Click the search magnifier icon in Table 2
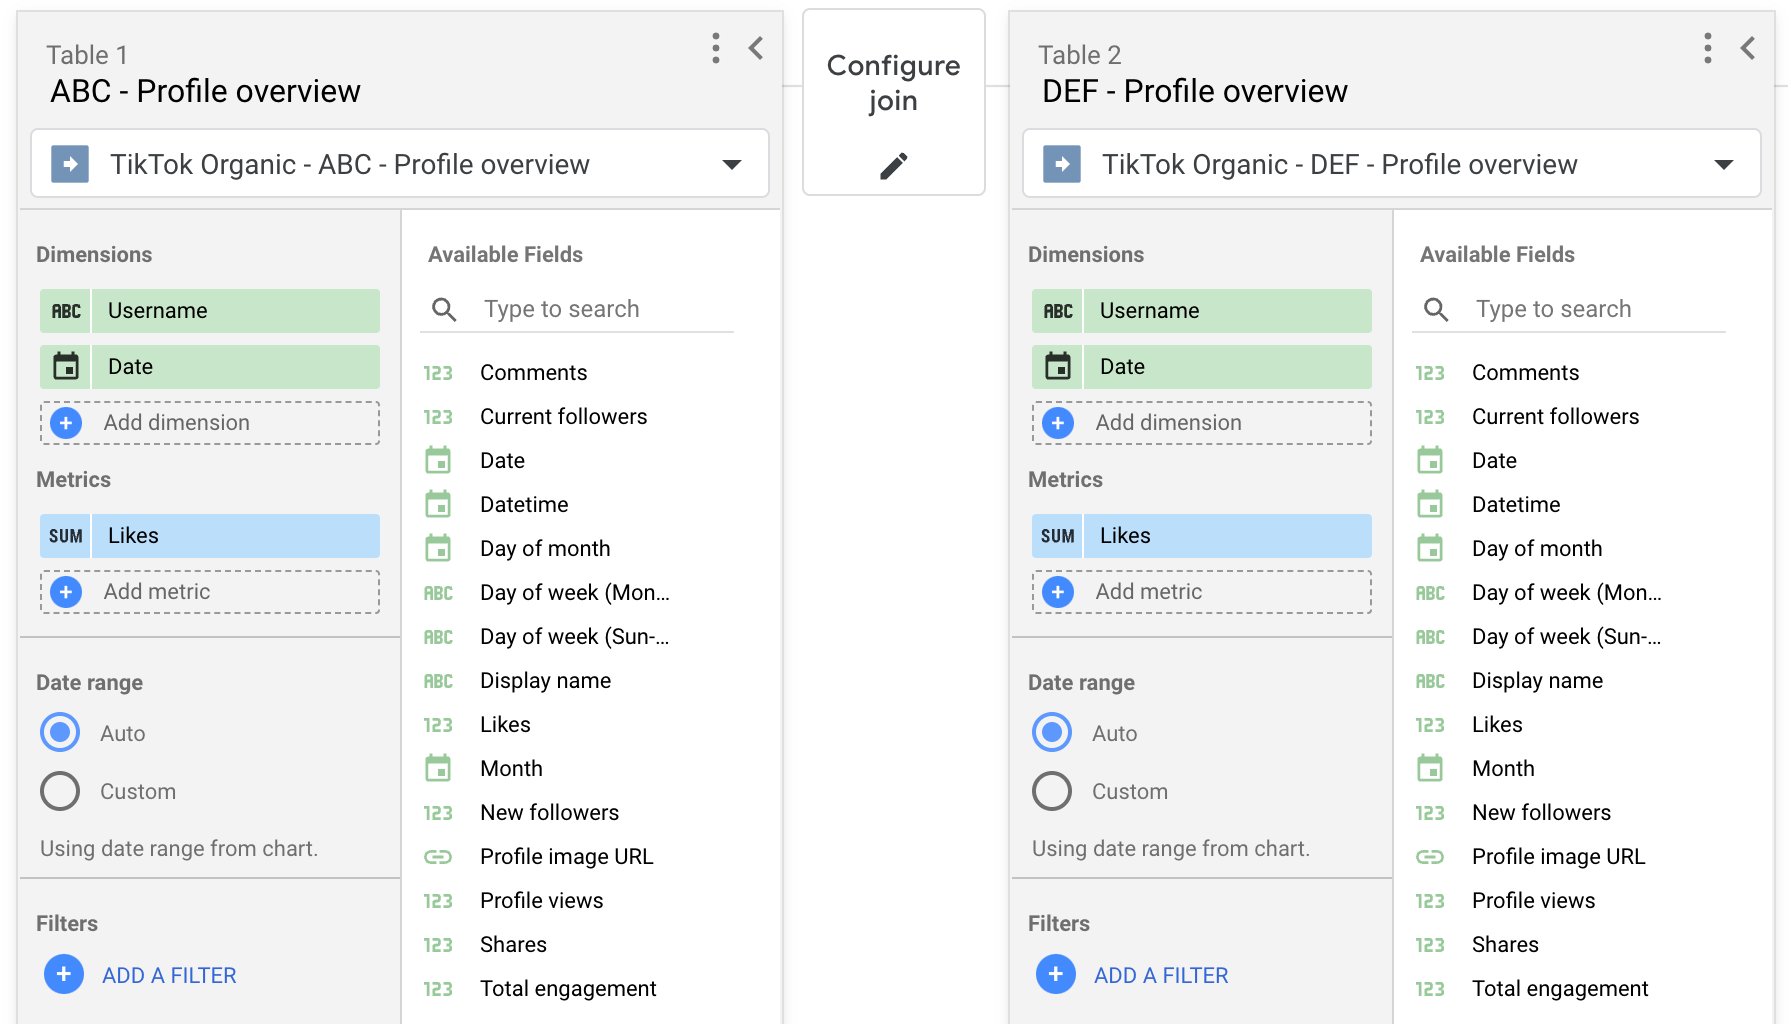 (x=1436, y=310)
